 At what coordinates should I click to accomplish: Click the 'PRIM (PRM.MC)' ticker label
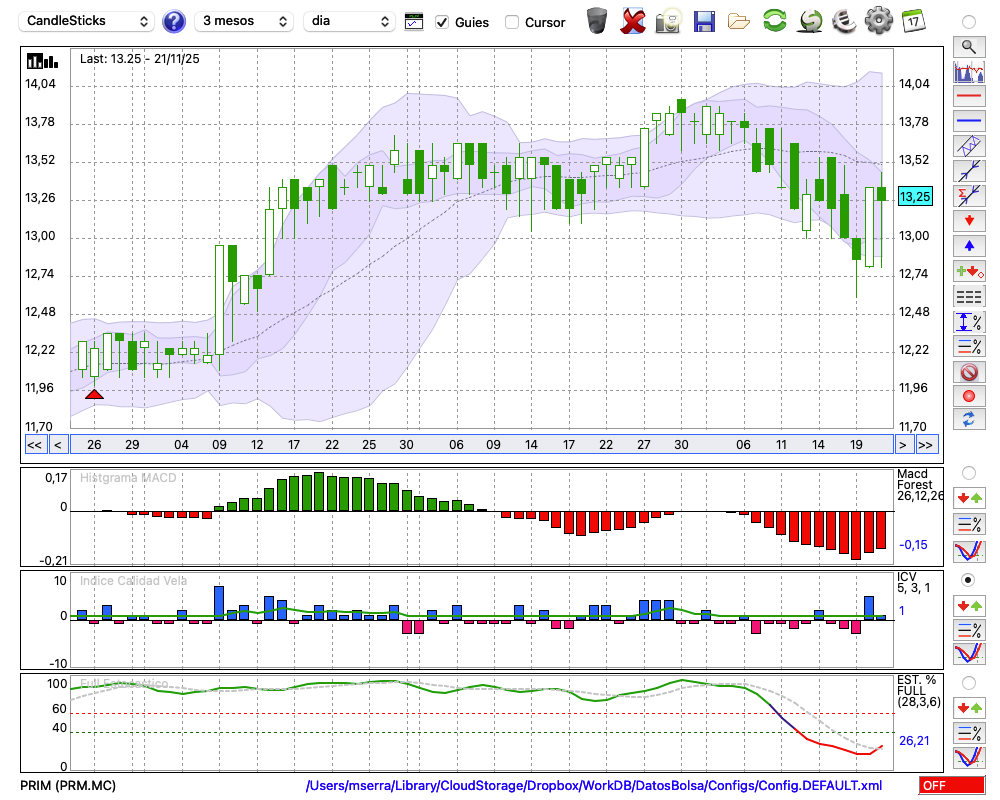[68, 785]
